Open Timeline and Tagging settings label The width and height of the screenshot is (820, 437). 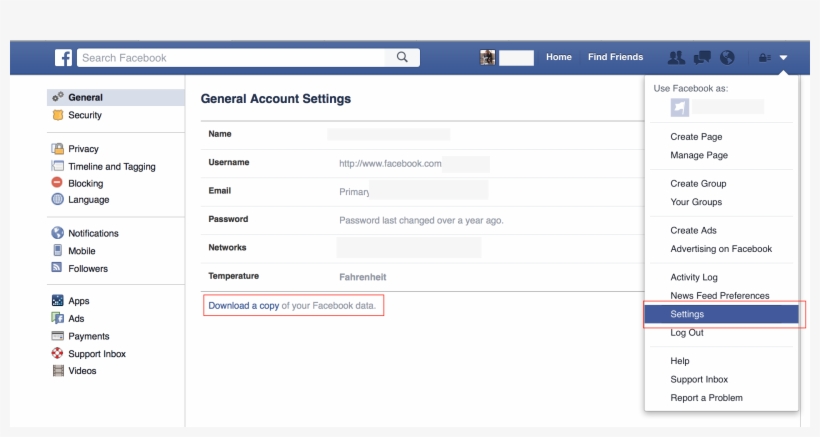112,167
